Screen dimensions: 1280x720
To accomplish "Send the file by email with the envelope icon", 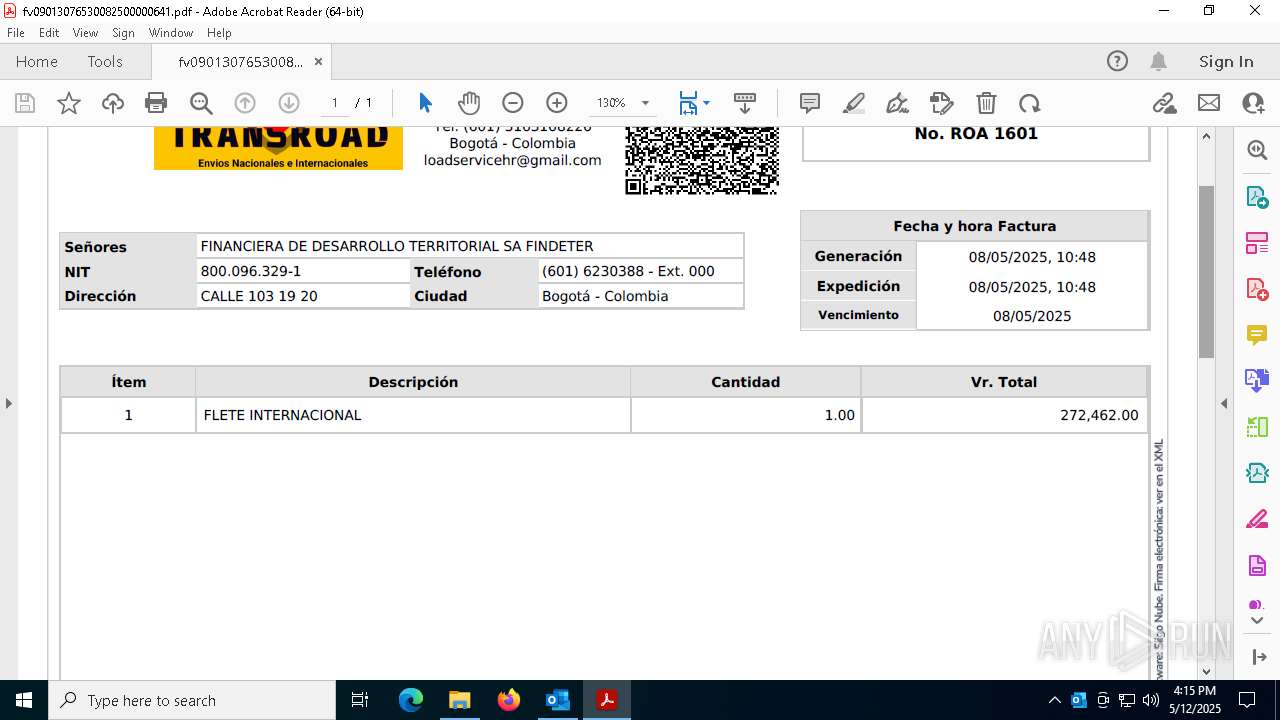I will pyautogui.click(x=1209, y=103).
